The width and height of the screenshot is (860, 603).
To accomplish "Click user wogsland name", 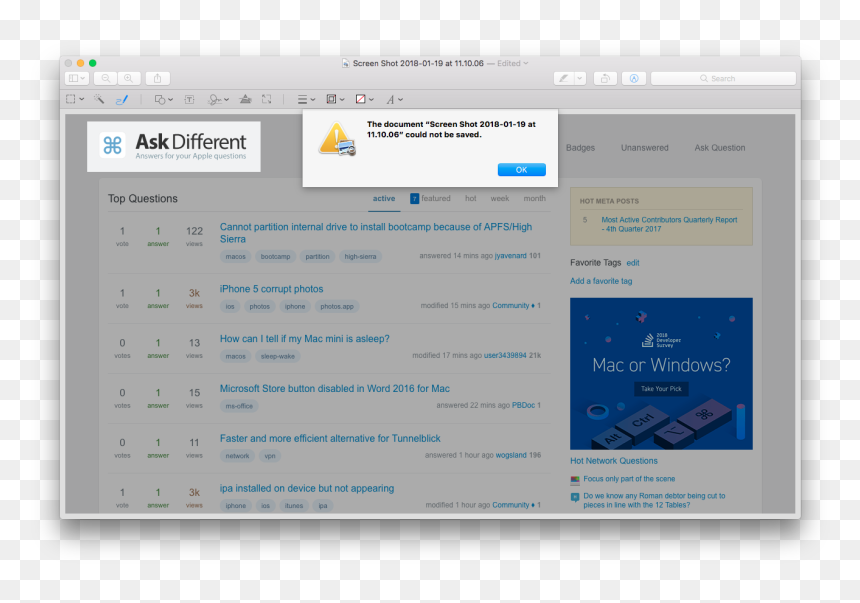I will click(511, 455).
